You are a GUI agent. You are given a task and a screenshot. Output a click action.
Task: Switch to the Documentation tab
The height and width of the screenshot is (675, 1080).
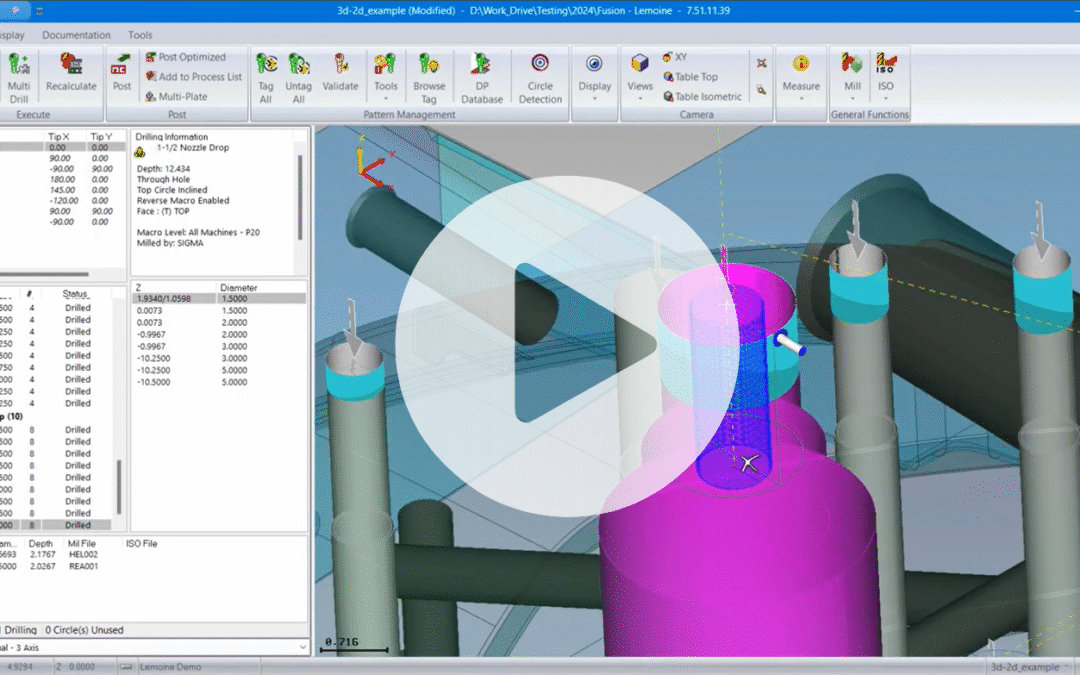[76, 34]
